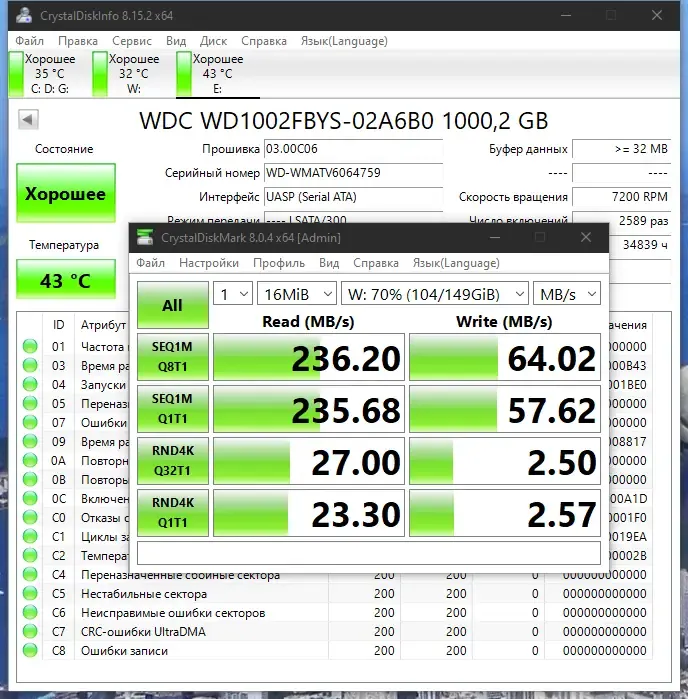Click SEQ1M Q8T1 read result 236.20

(x=309, y=357)
